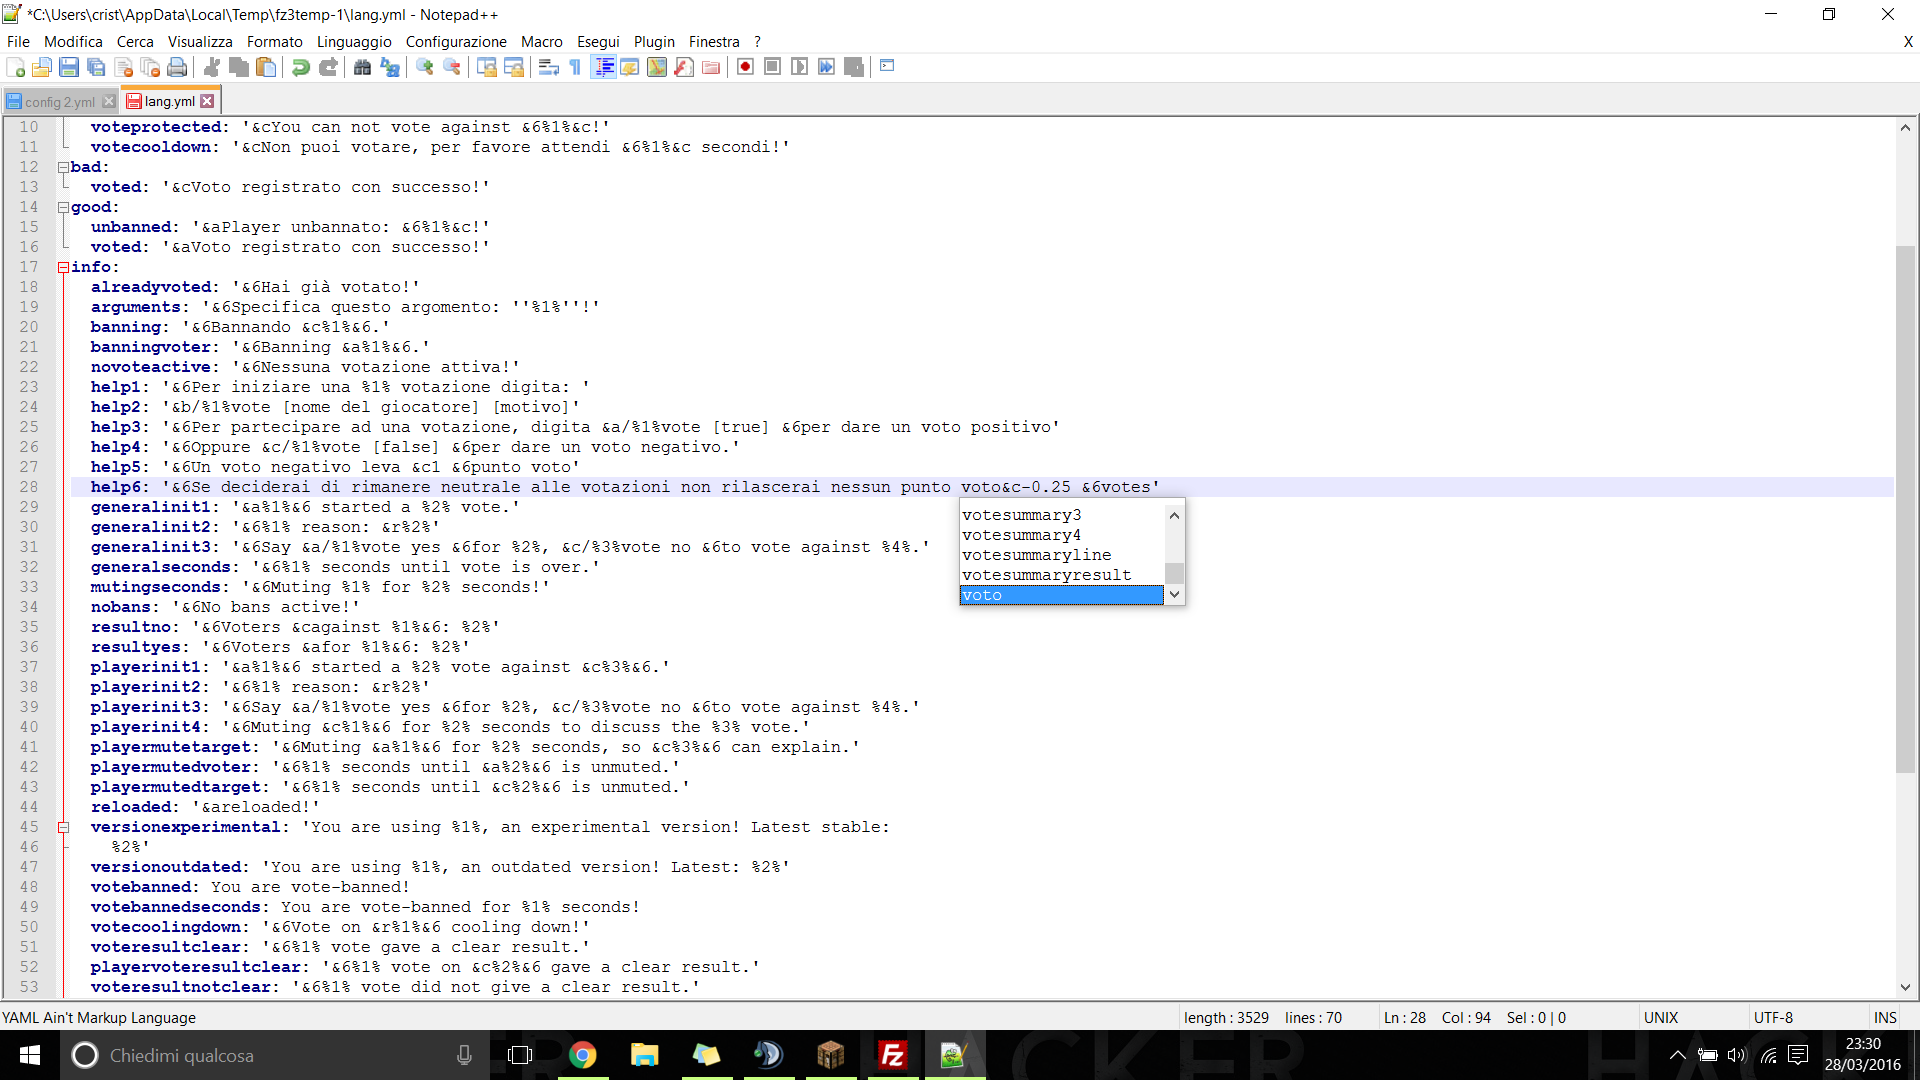Click the INS status bar indicator
The image size is (1920, 1080).
[x=1885, y=1017]
